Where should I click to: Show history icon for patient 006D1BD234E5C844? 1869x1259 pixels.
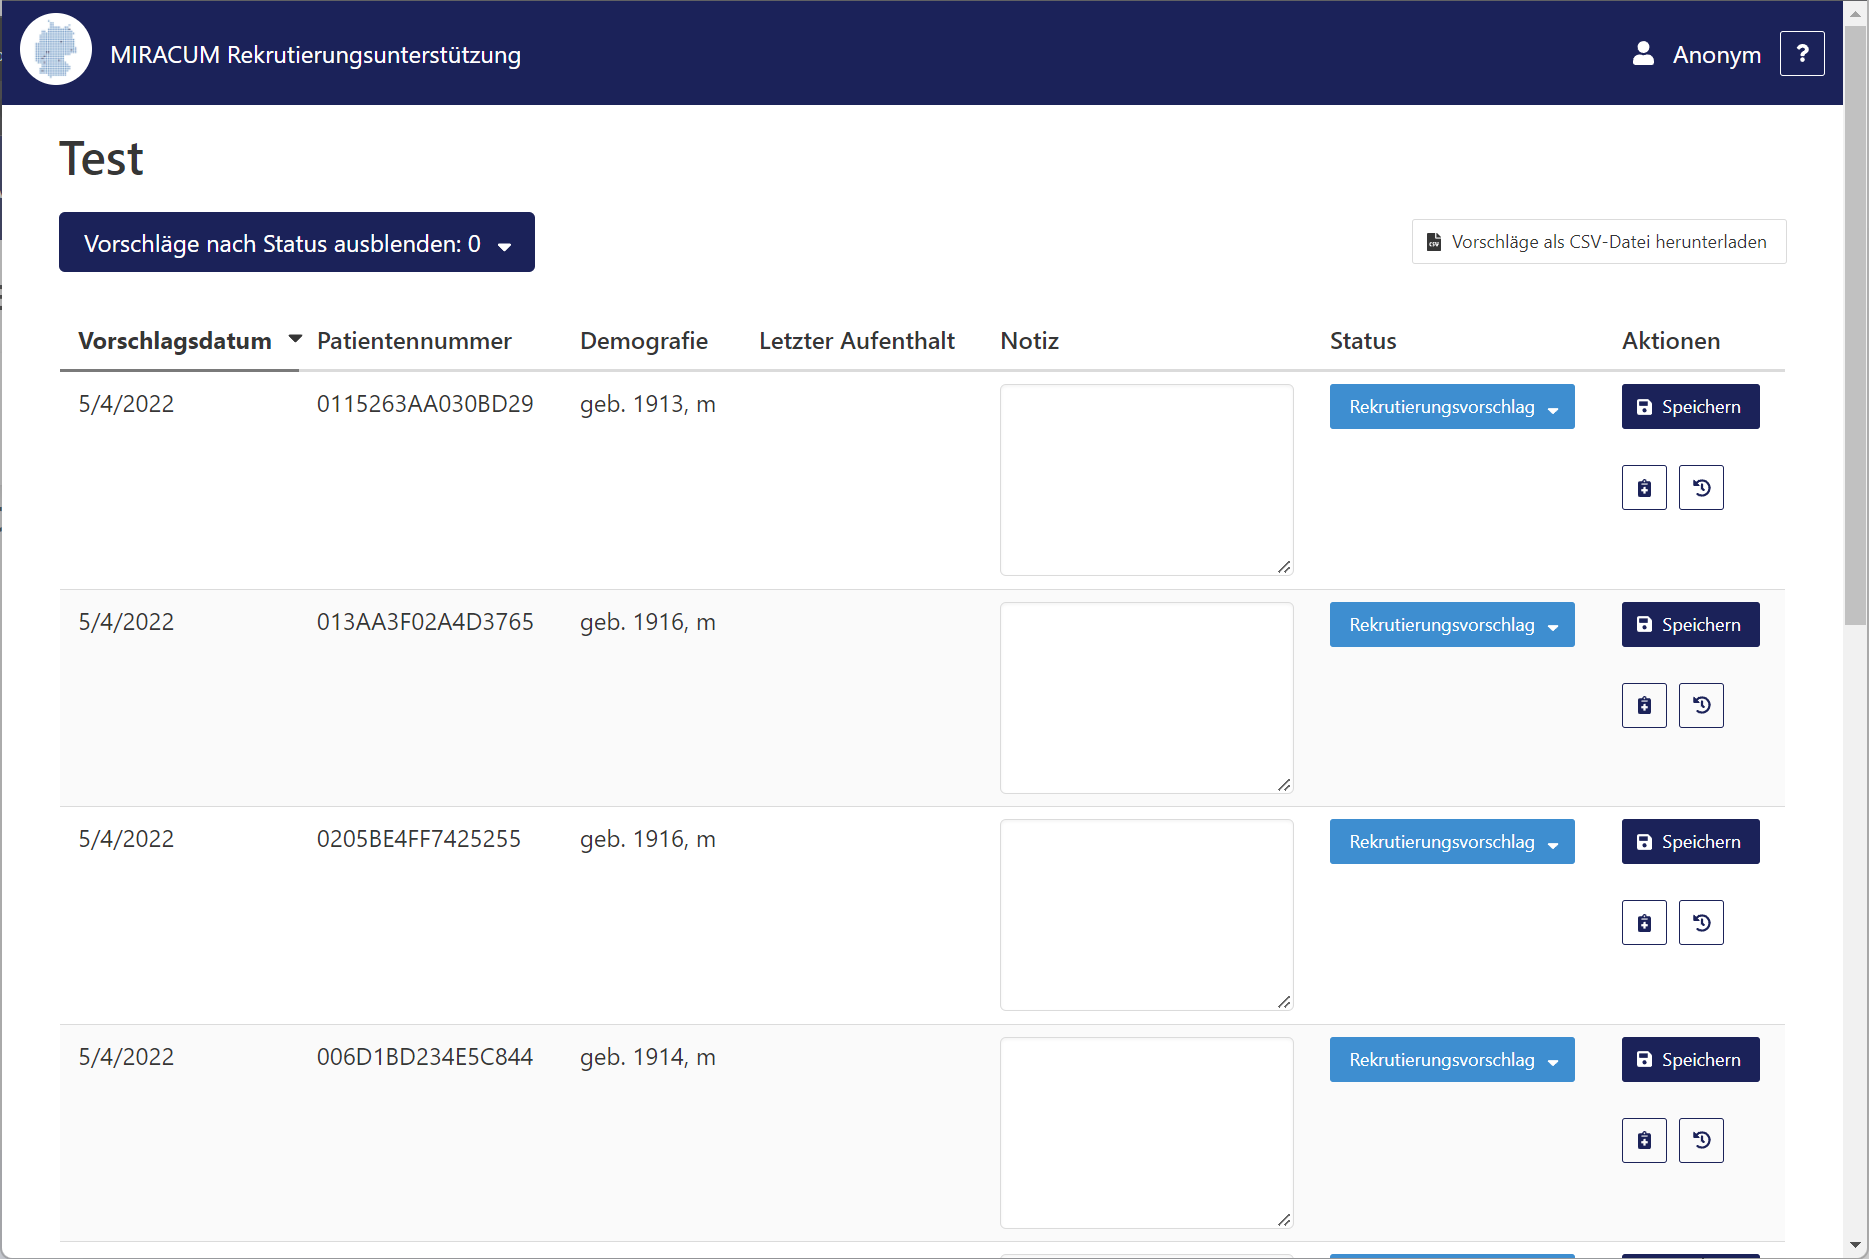pyautogui.click(x=1701, y=1141)
